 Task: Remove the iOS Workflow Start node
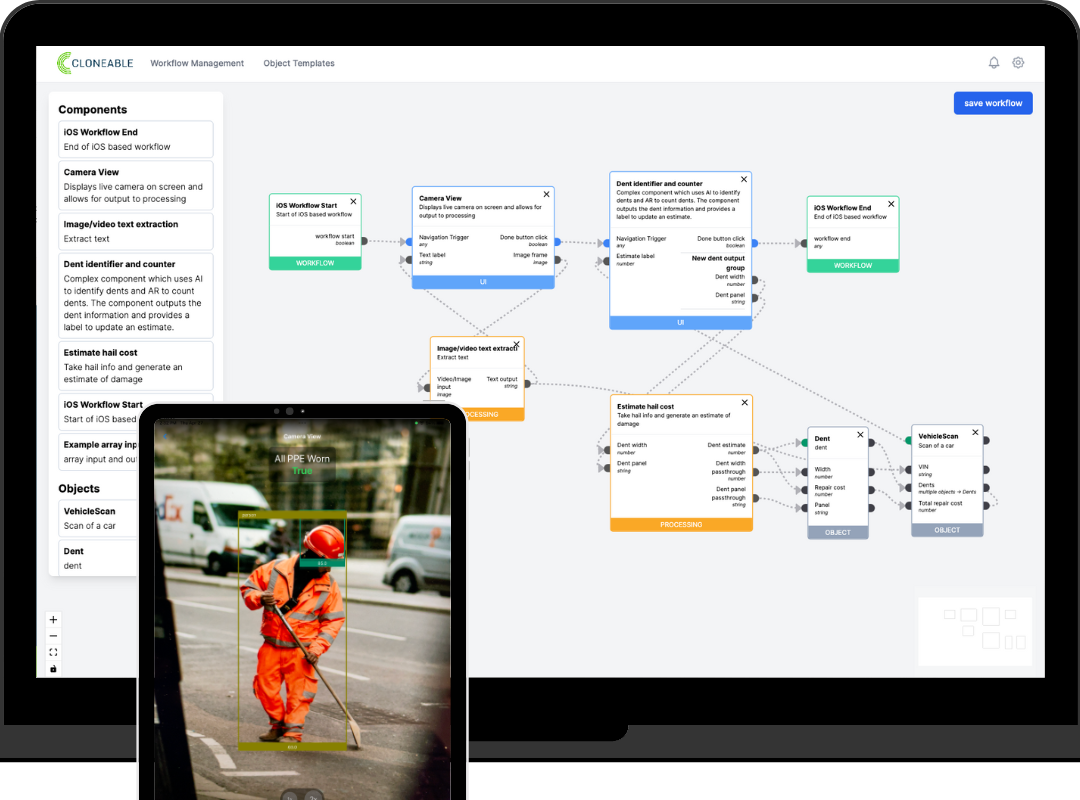pyautogui.click(x=353, y=202)
